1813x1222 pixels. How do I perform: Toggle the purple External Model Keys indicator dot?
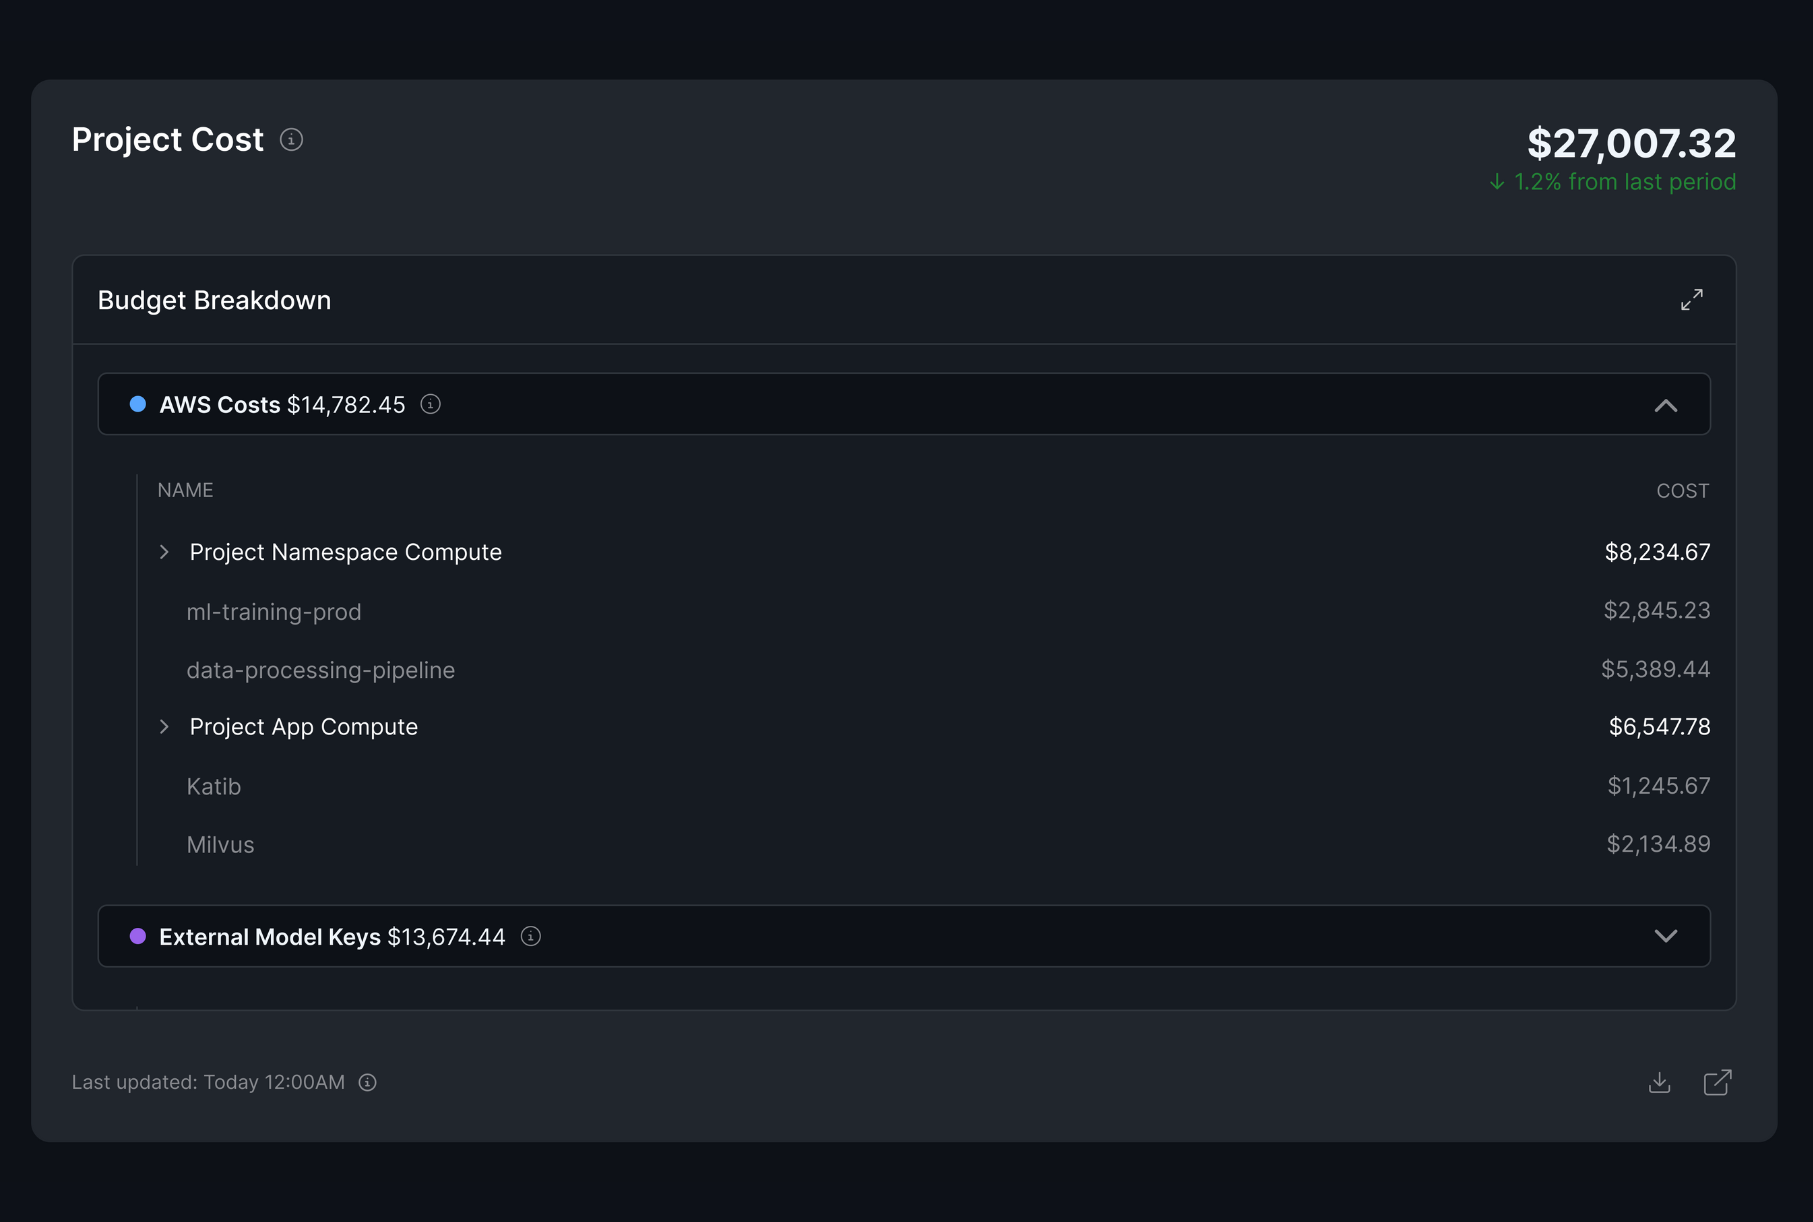(x=138, y=936)
